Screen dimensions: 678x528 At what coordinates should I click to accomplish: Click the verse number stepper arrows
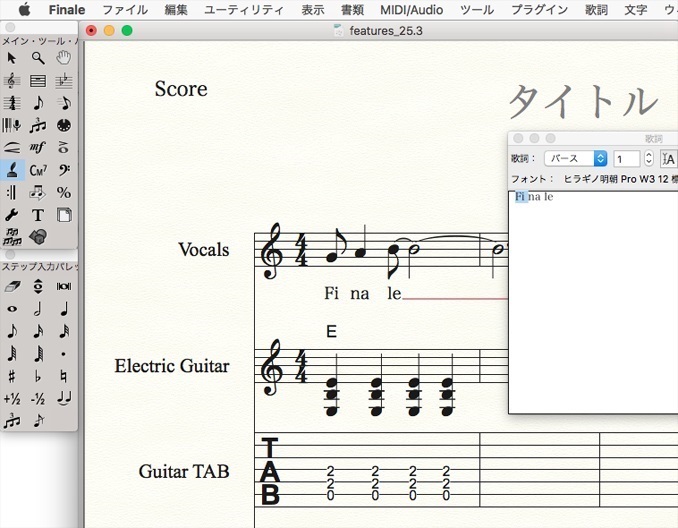click(x=649, y=159)
